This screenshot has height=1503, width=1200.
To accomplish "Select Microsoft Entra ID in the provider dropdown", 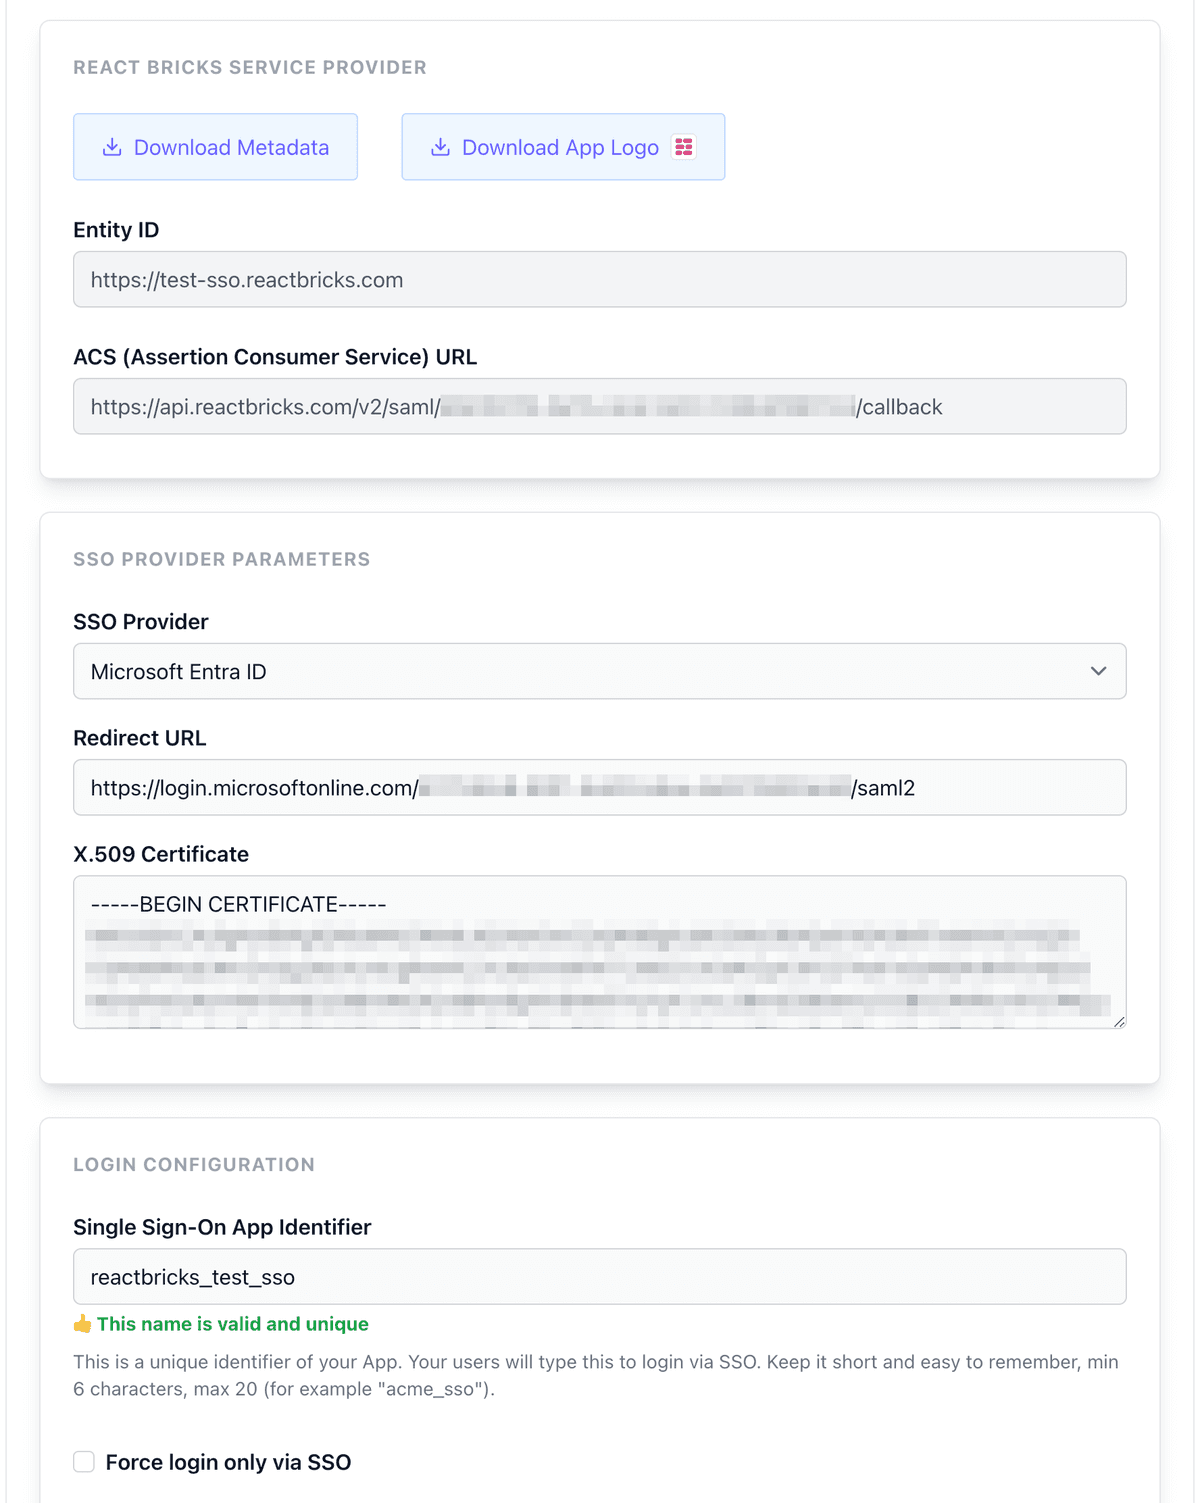I will coord(599,671).
